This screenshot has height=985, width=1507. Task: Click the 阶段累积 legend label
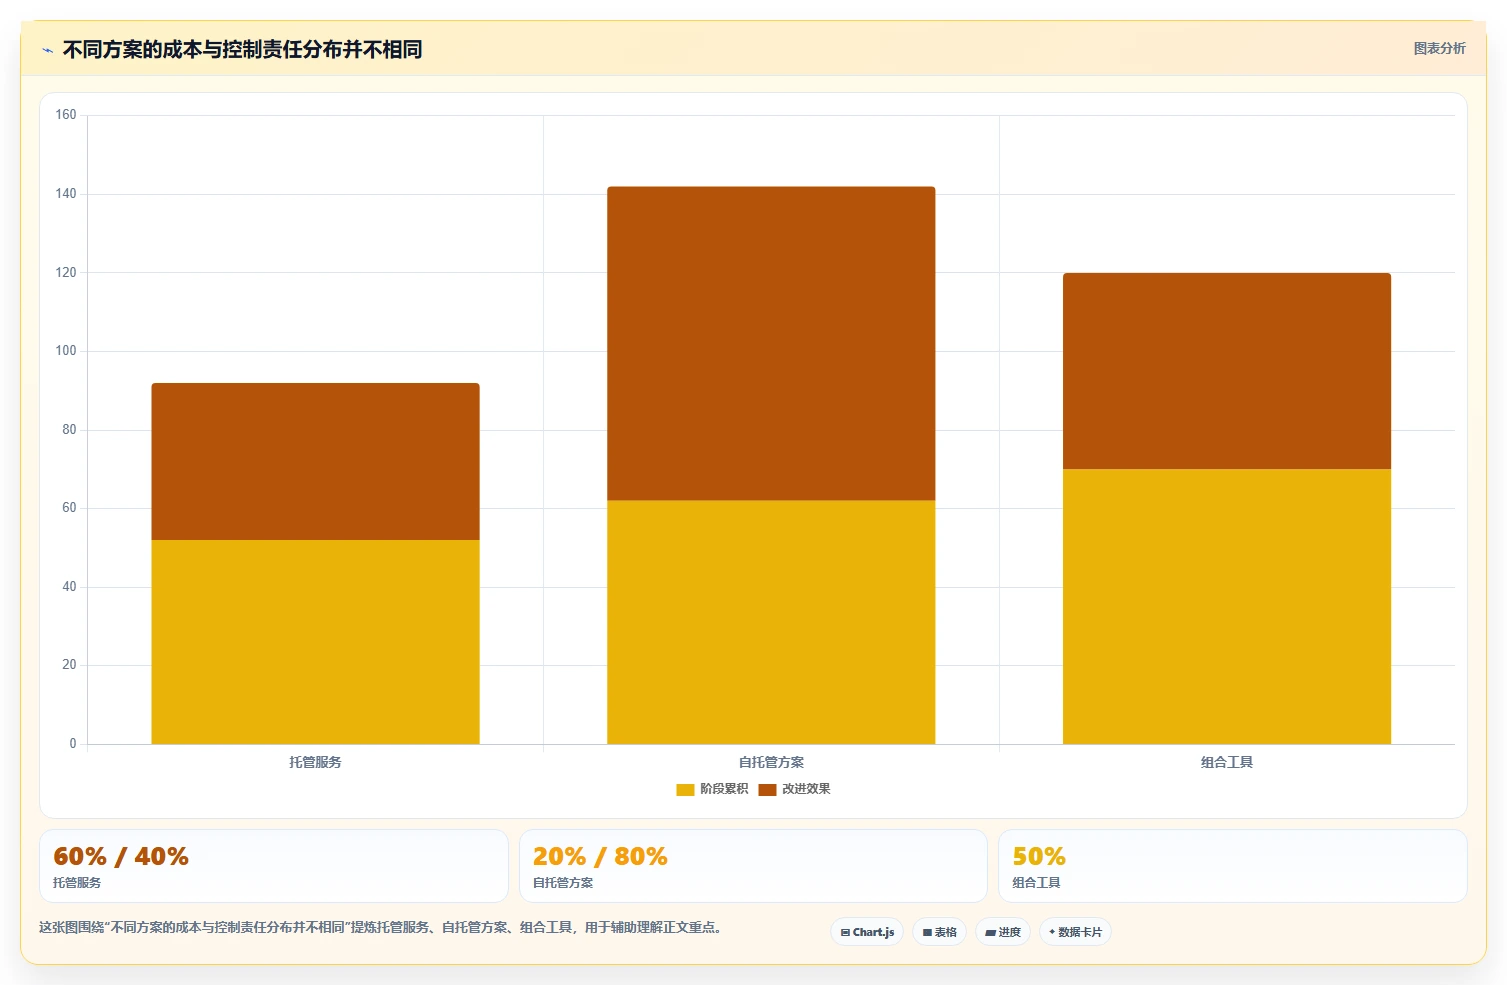coord(724,789)
